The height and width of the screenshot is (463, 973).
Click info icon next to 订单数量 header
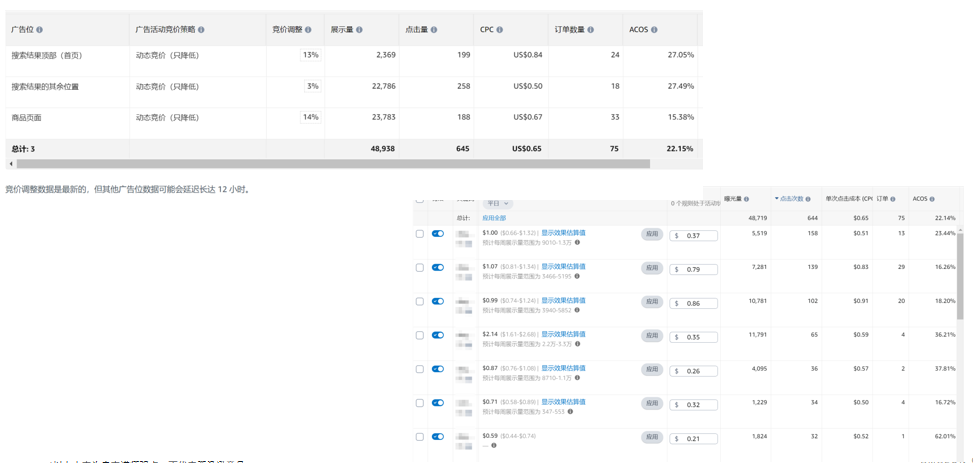pyautogui.click(x=591, y=30)
